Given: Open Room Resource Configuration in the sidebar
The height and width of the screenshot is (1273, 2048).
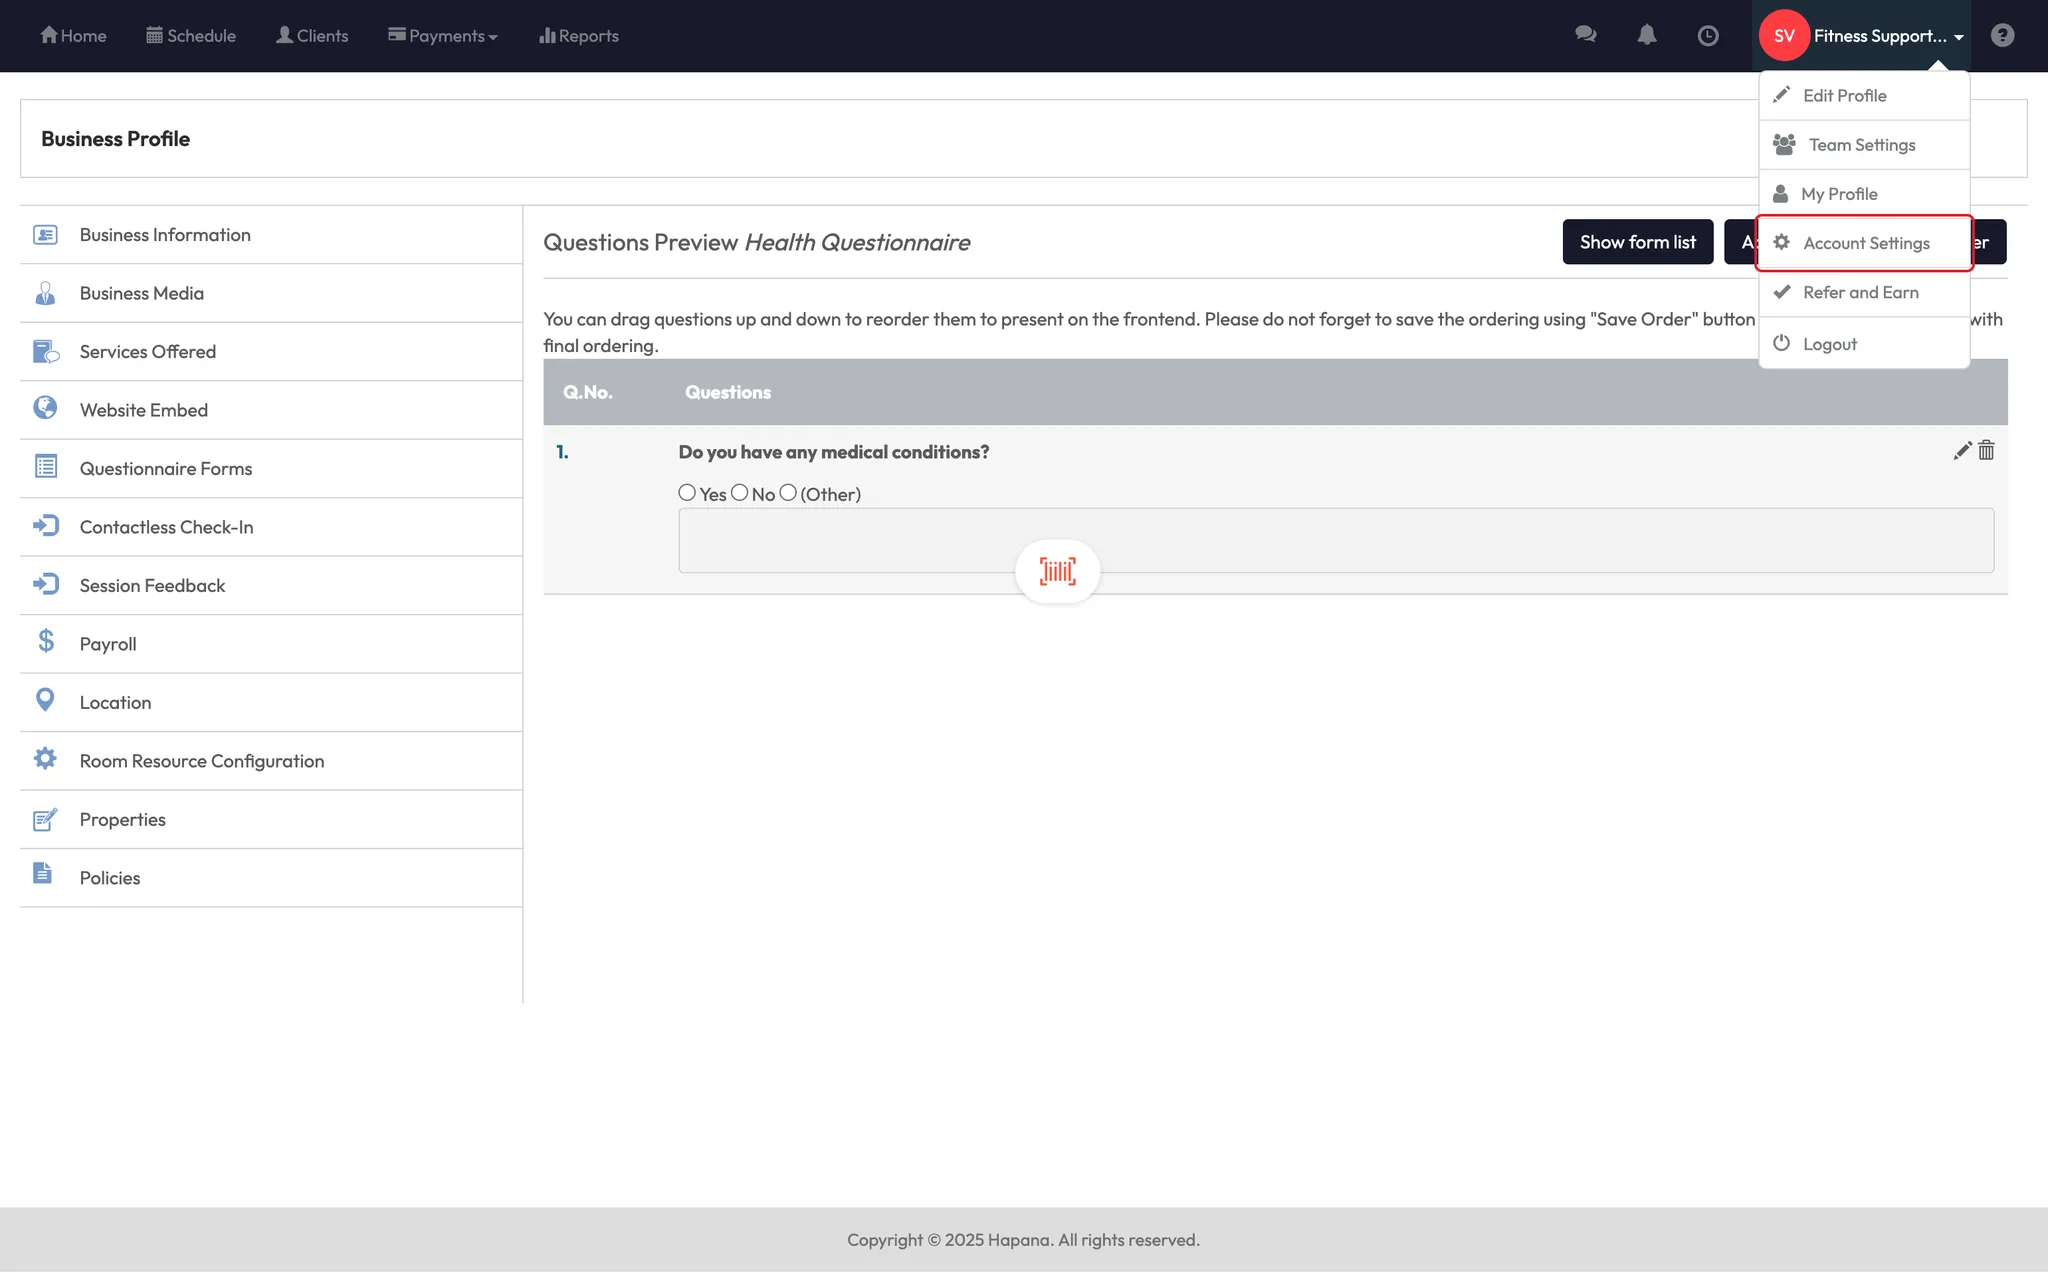Looking at the screenshot, I should (202, 761).
